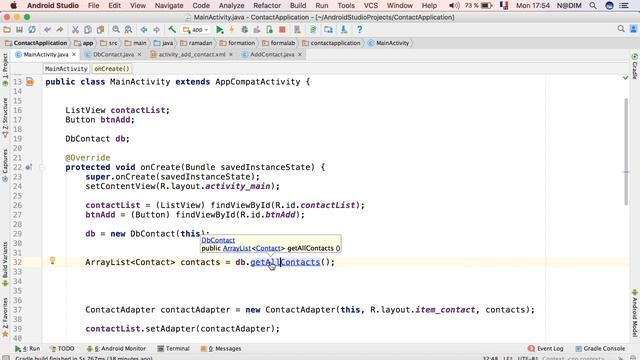Click the red Stop icon
The width and height of the screenshot is (640, 360).
click(x=282, y=29)
